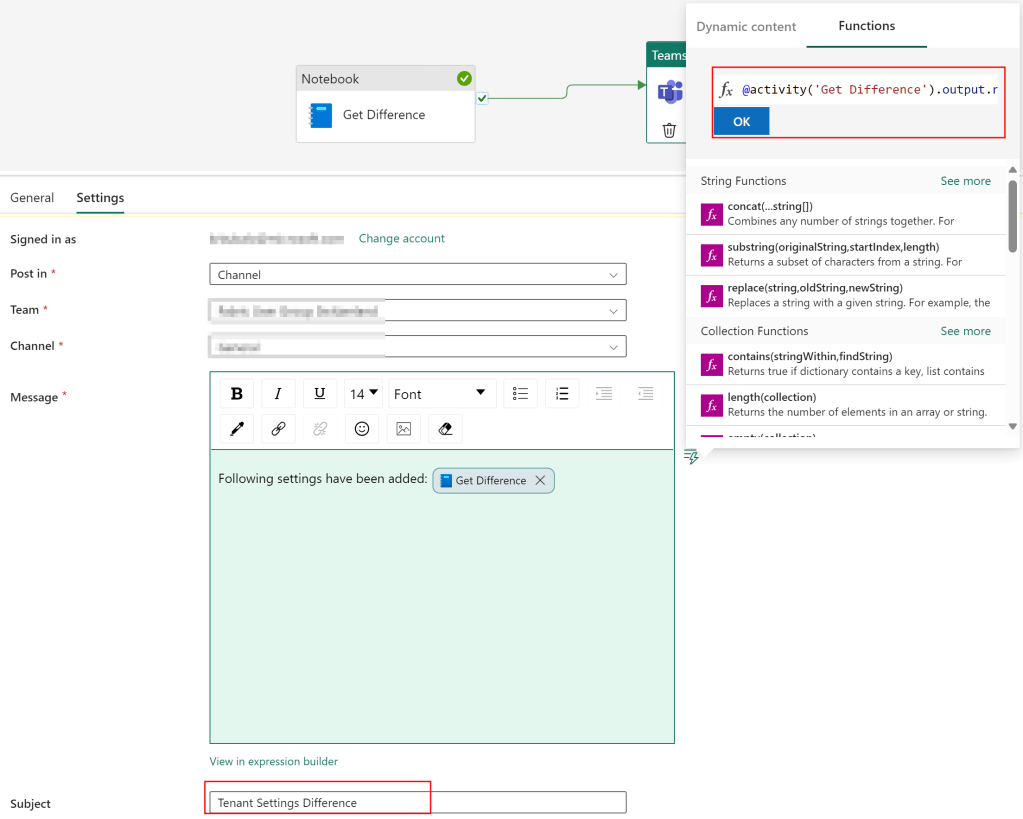Screen dimensions: 1023x819
Task: Switch to the Dynamic content tab
Action: point(746,27)
